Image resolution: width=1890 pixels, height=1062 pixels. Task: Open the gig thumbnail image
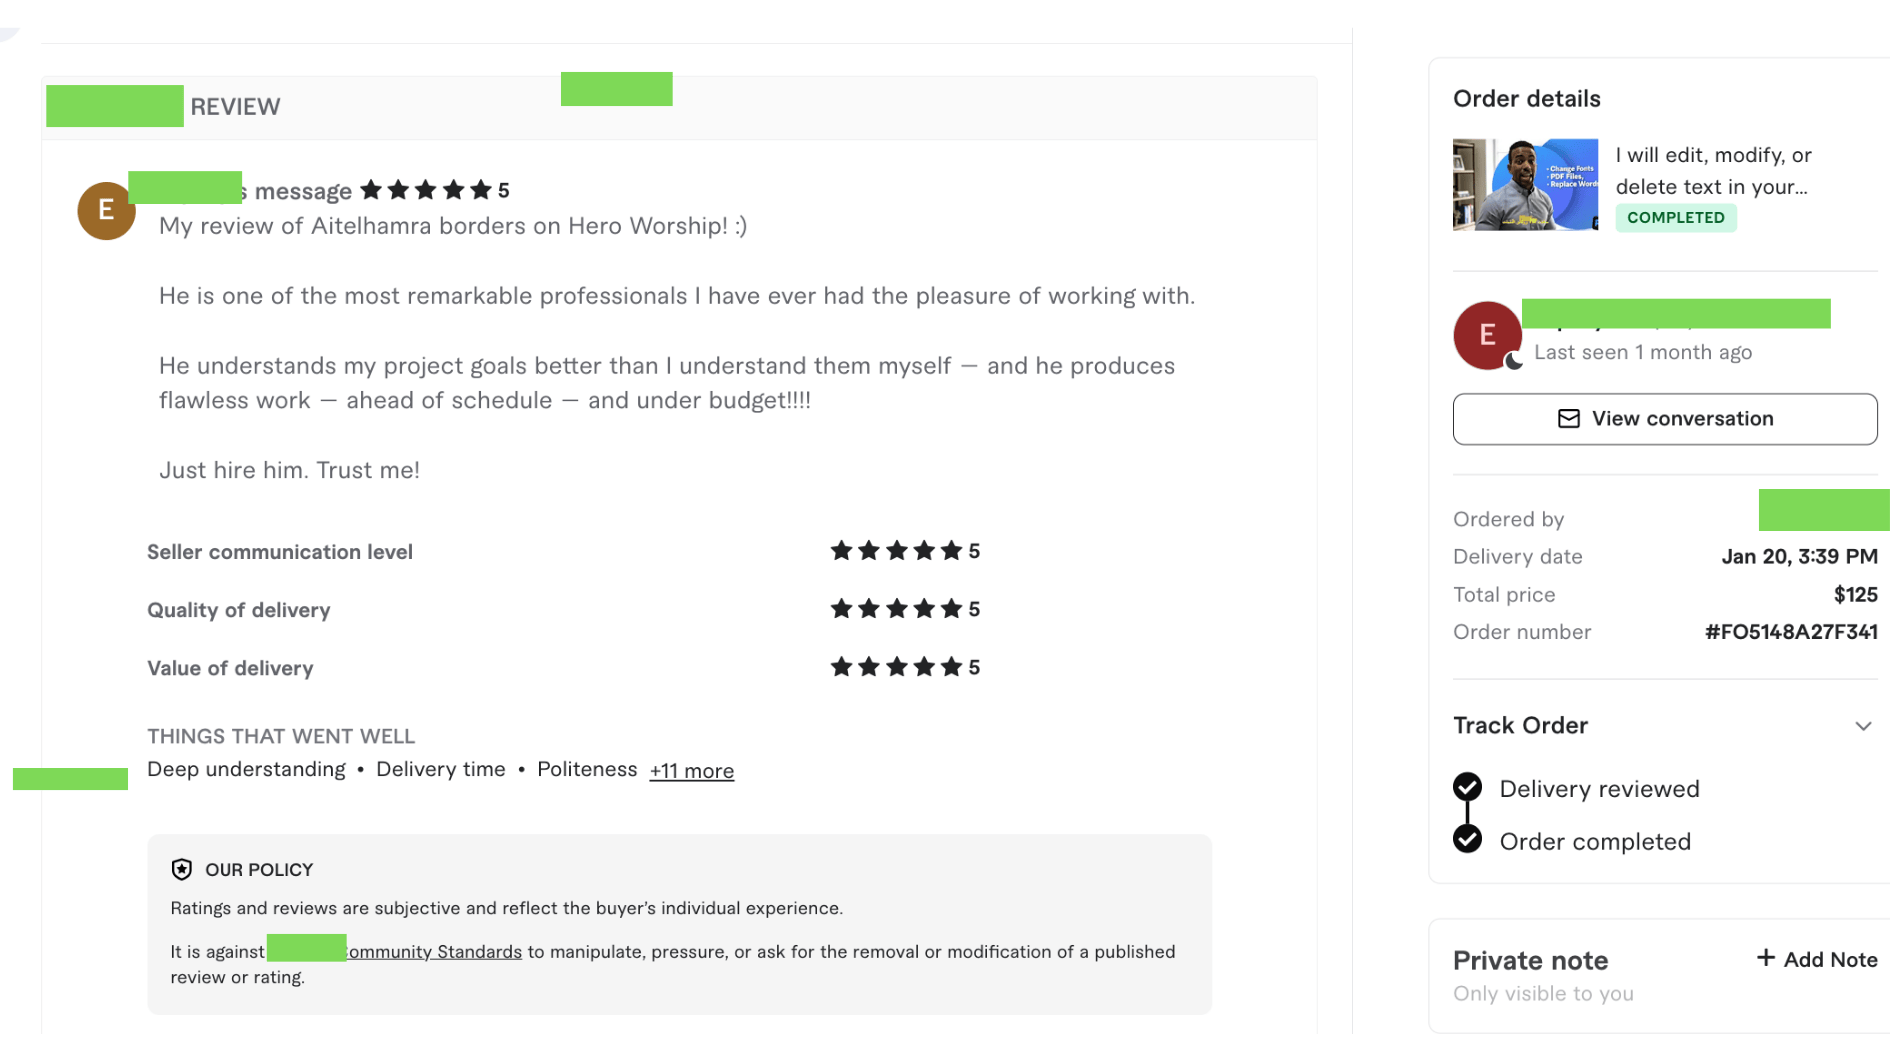tap(1524, 185)
